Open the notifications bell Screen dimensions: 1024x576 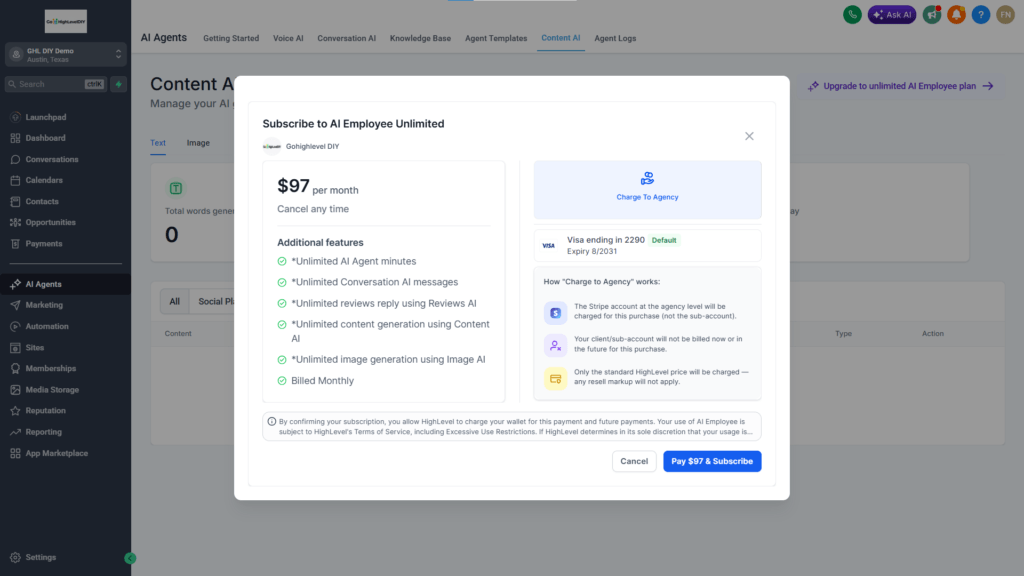pyautogui.click(x=956, y=14)
